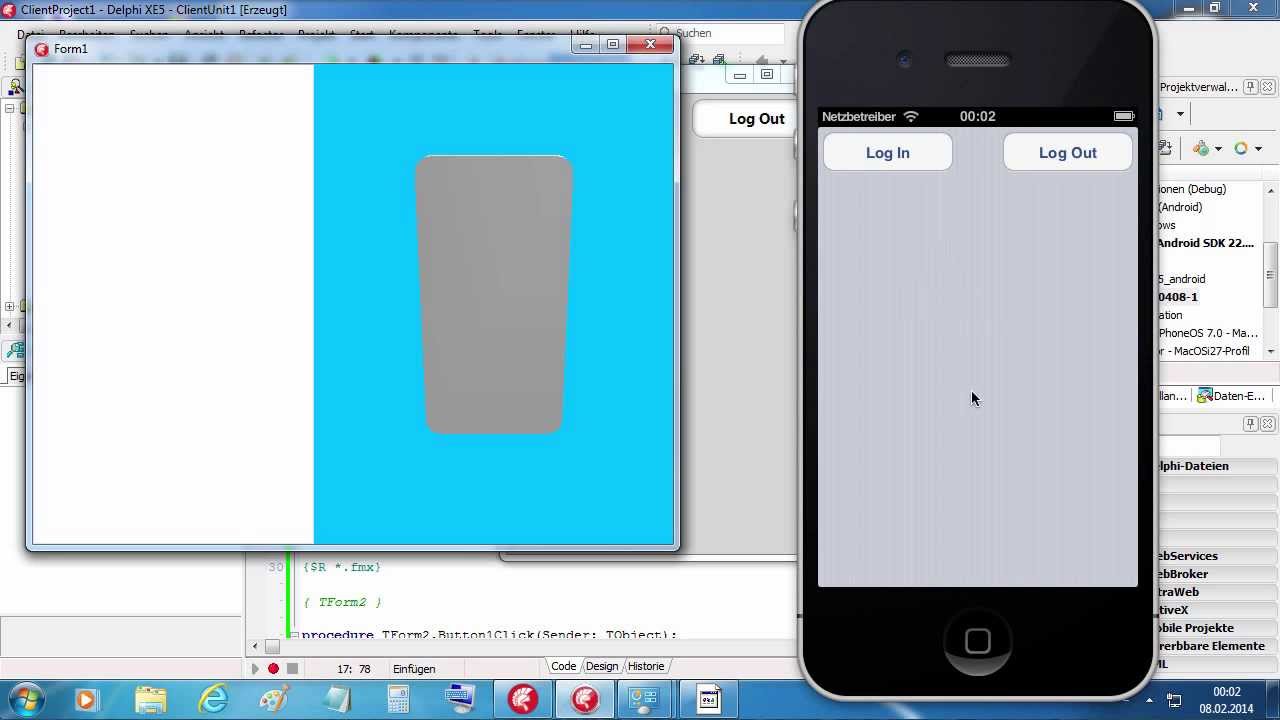Open Paint from the taskbar
Viewport: 1280px width, 720px height.
point(274,700)
